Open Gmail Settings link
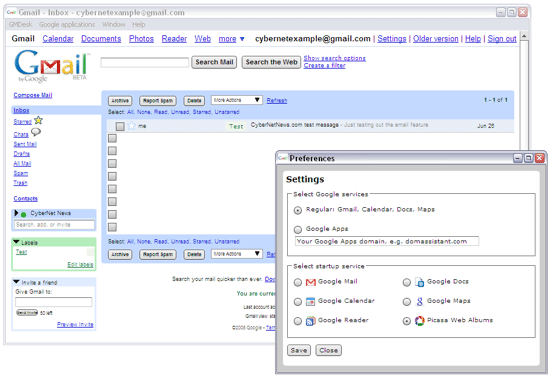Viewport: 550px width, 378px height. [391, 39]
